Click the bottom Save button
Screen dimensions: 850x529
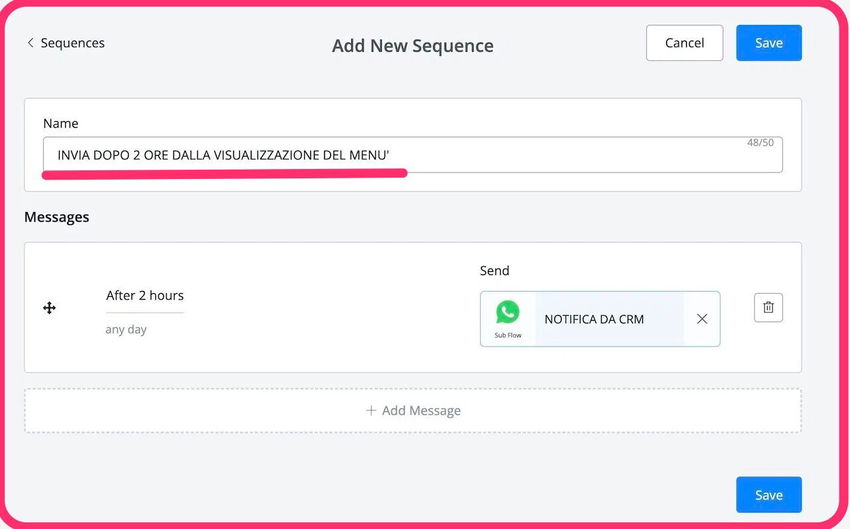point(768,495)
